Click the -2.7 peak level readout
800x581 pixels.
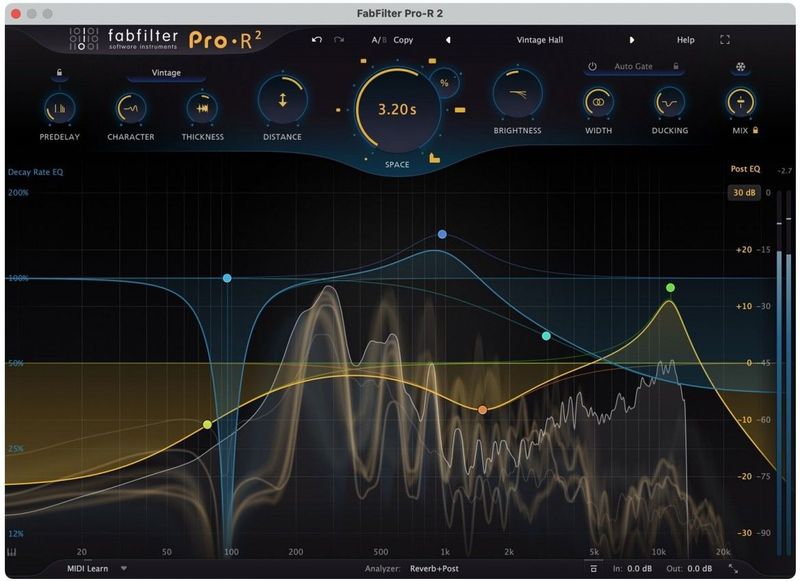(x=784, y=171)
